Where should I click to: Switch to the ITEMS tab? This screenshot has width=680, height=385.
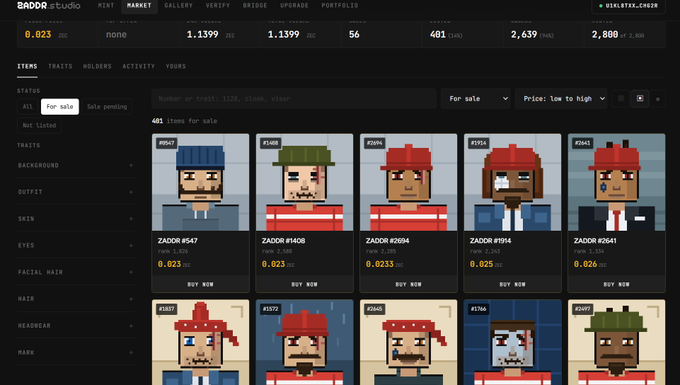pyautogui.click(x=27, y=66)
